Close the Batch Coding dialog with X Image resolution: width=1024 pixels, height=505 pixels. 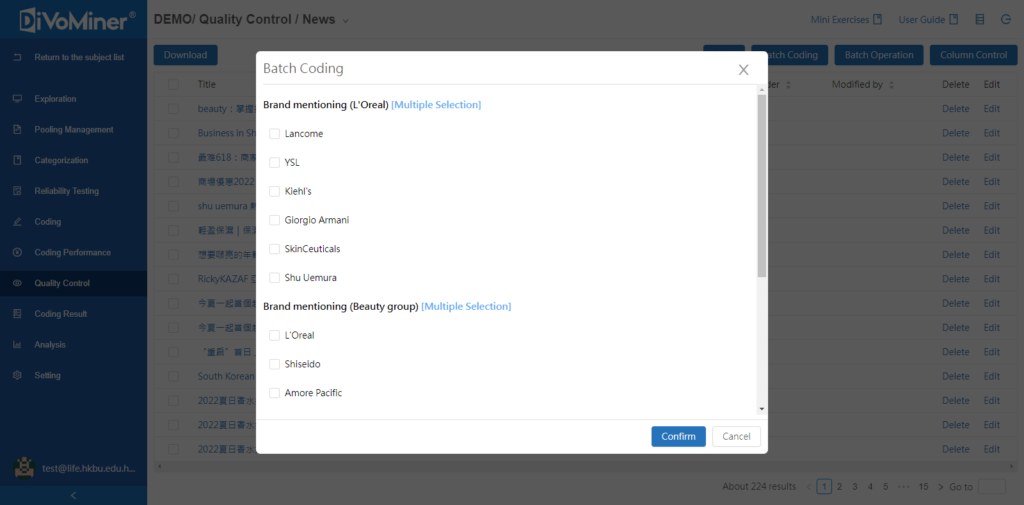click(743, 70)
